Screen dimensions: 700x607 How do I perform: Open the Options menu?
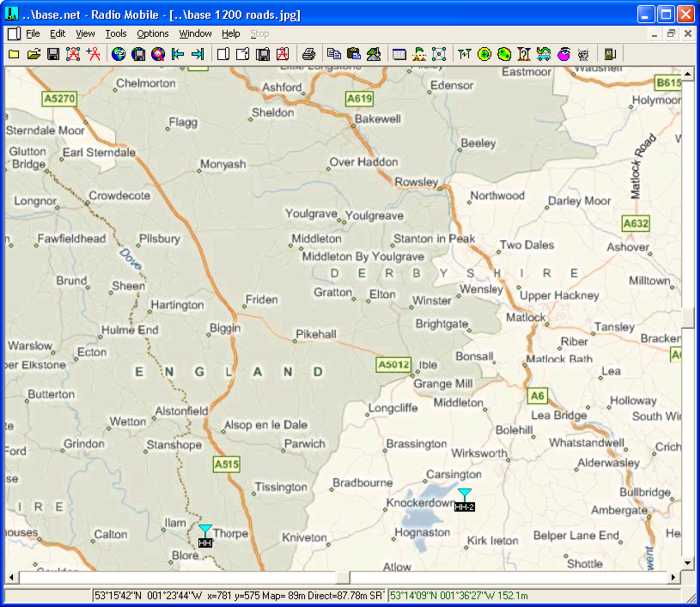(152, 34)
